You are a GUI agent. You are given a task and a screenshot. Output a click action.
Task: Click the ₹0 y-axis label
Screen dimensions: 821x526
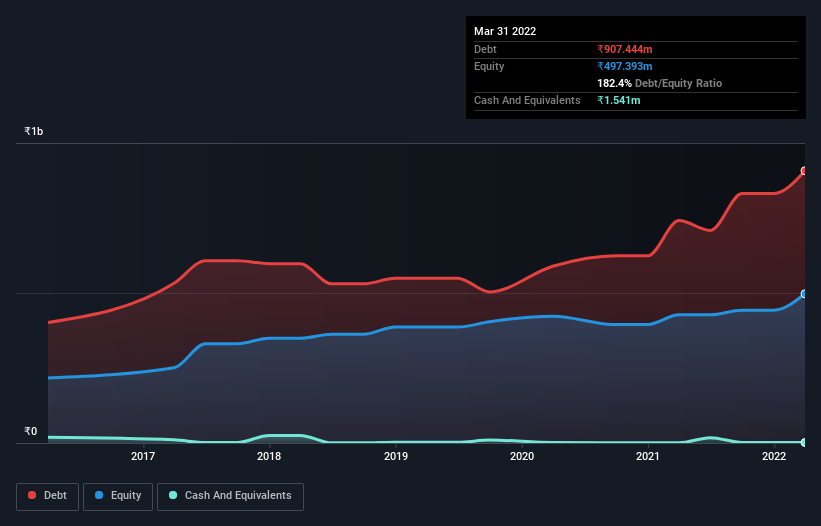(31, 431)
